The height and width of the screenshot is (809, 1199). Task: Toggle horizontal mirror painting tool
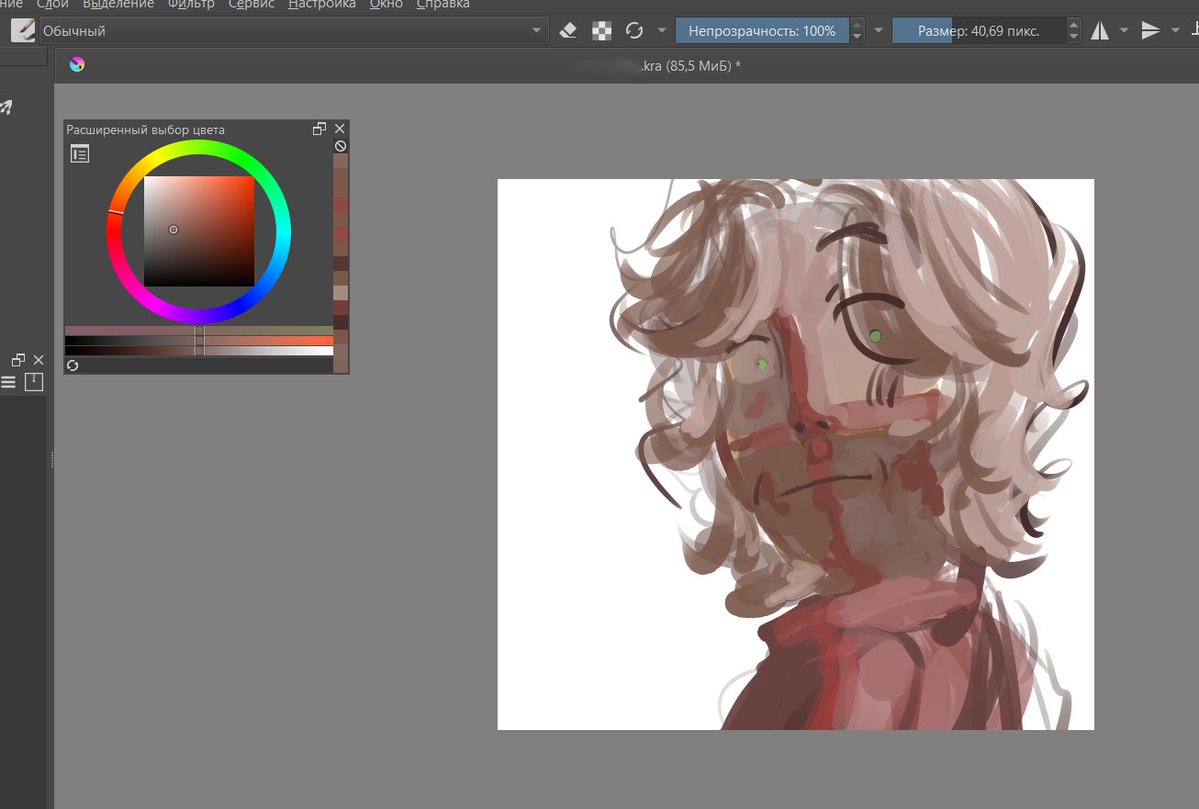(1100, 31)
